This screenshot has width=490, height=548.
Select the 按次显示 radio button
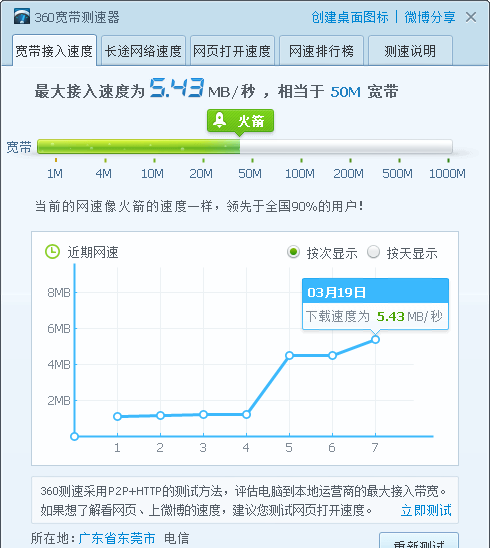coord(293,252)
